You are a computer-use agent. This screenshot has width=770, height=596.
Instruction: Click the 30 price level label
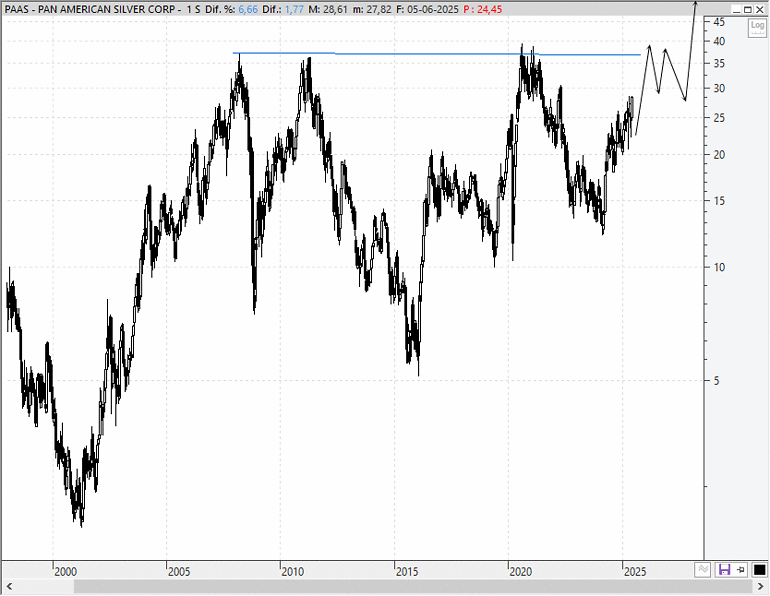pos(719,89)
